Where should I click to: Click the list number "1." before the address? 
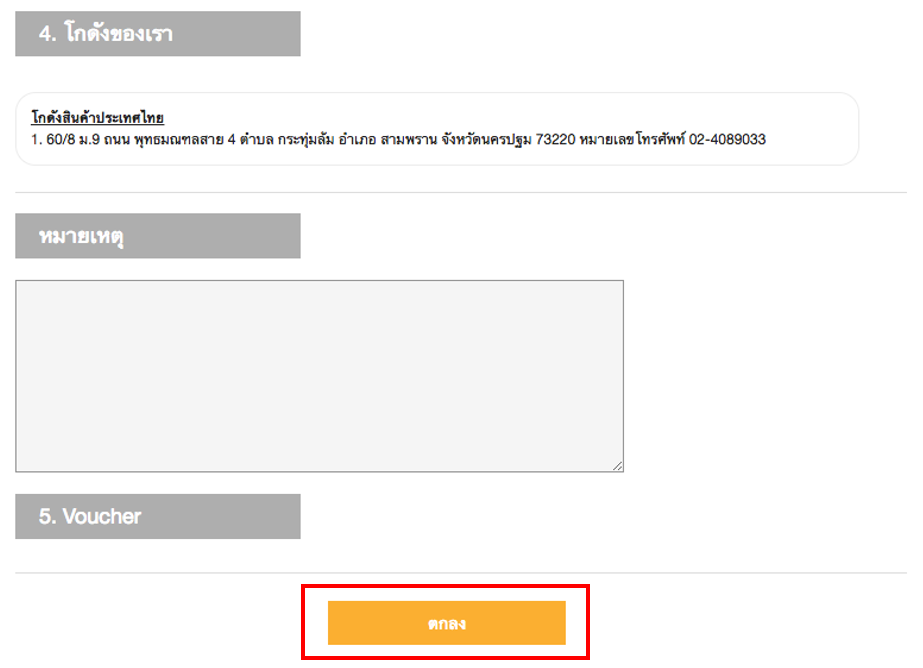pos(36,139)
